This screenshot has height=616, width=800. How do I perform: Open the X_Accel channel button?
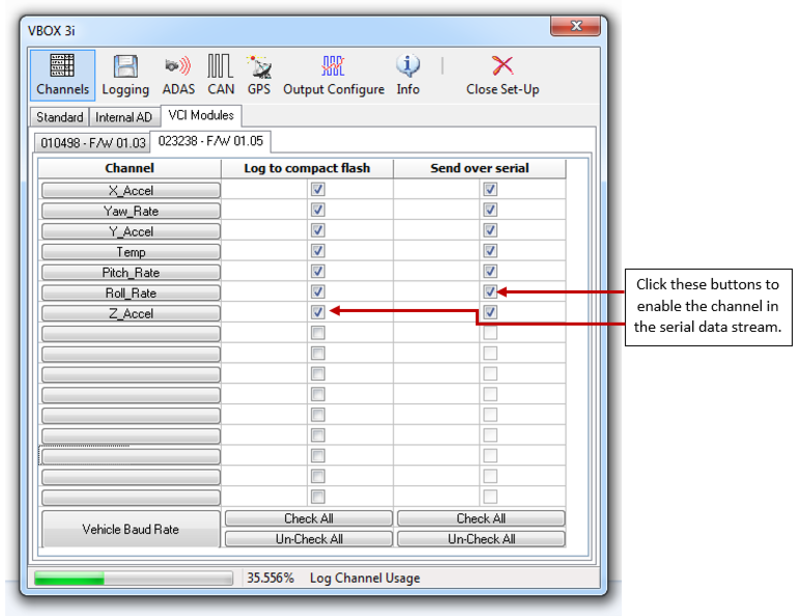(131, 190)
